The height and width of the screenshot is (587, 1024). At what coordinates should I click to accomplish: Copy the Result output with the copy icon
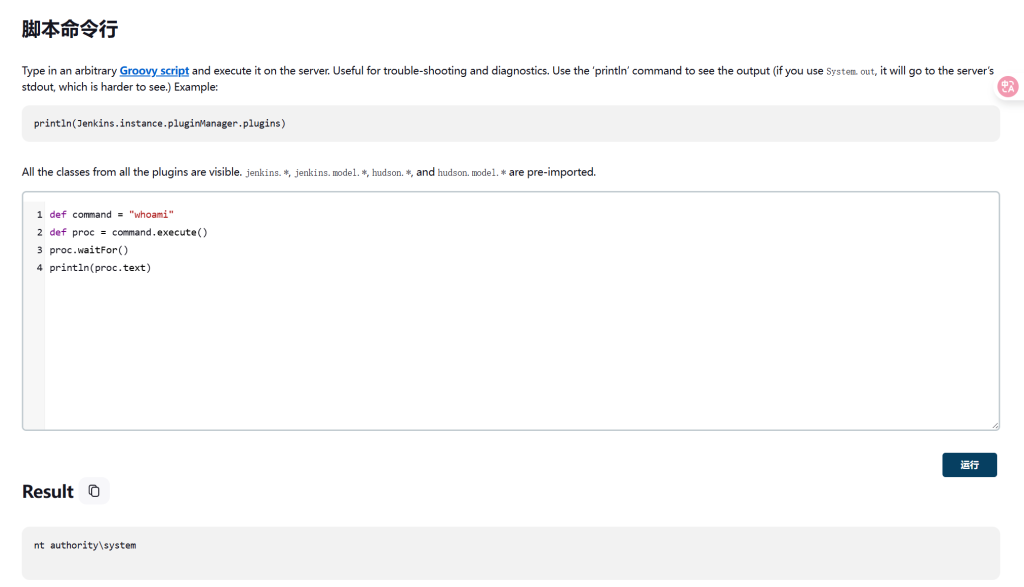94,491
